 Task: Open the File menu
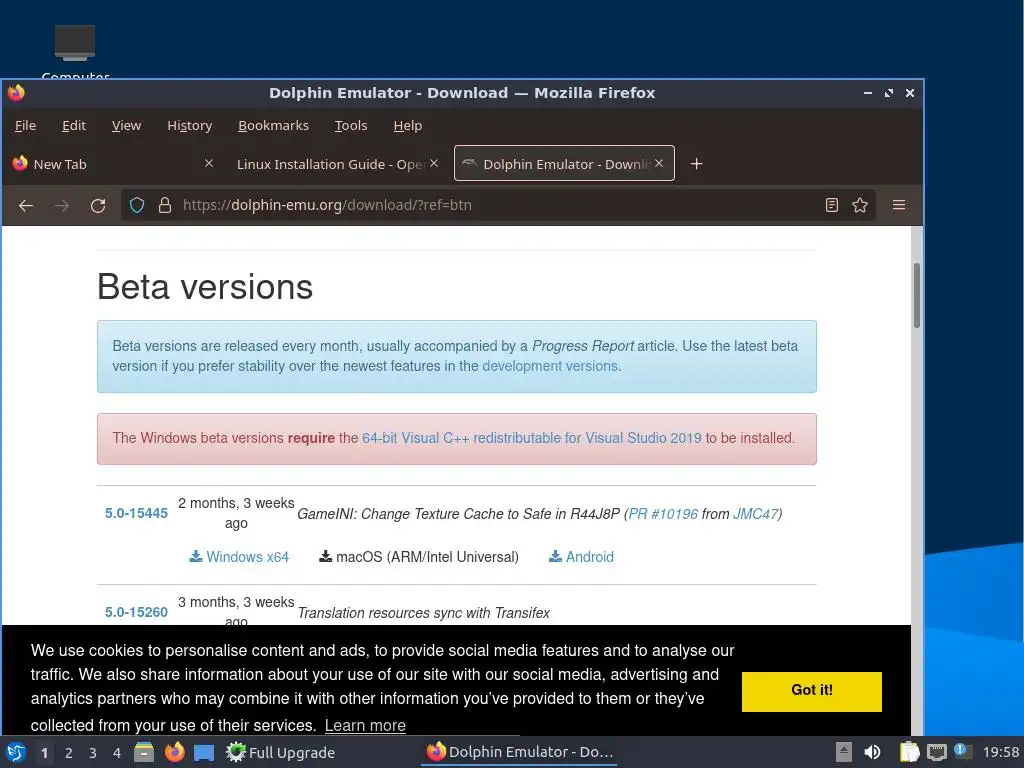pos(25,125)
